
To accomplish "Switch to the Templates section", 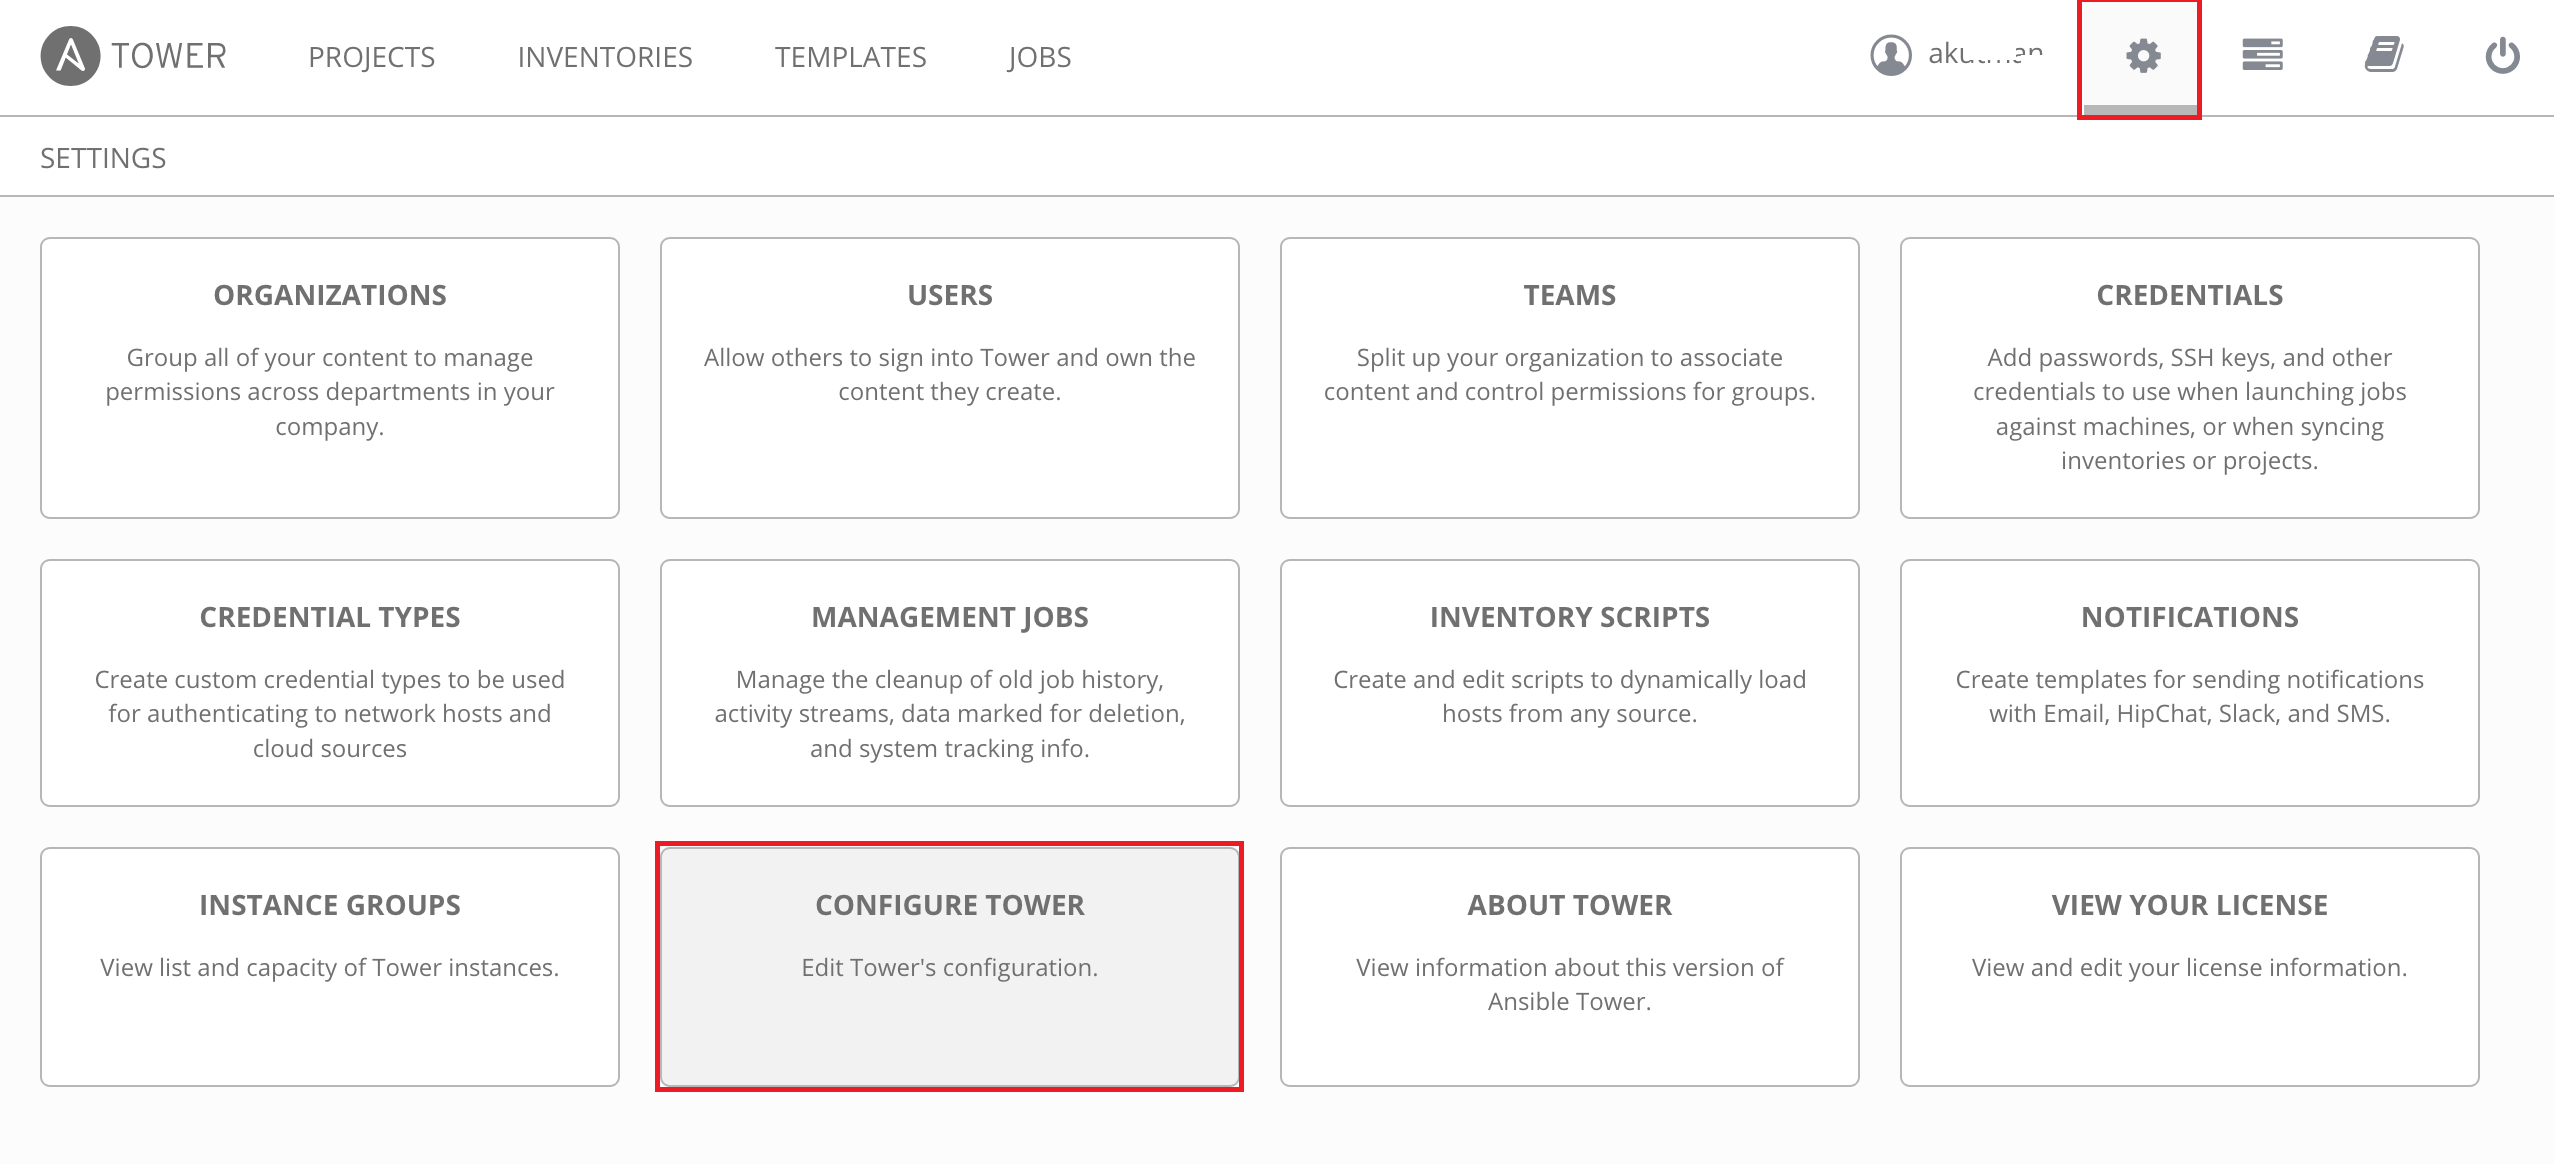I will click(x=850, y=57).
